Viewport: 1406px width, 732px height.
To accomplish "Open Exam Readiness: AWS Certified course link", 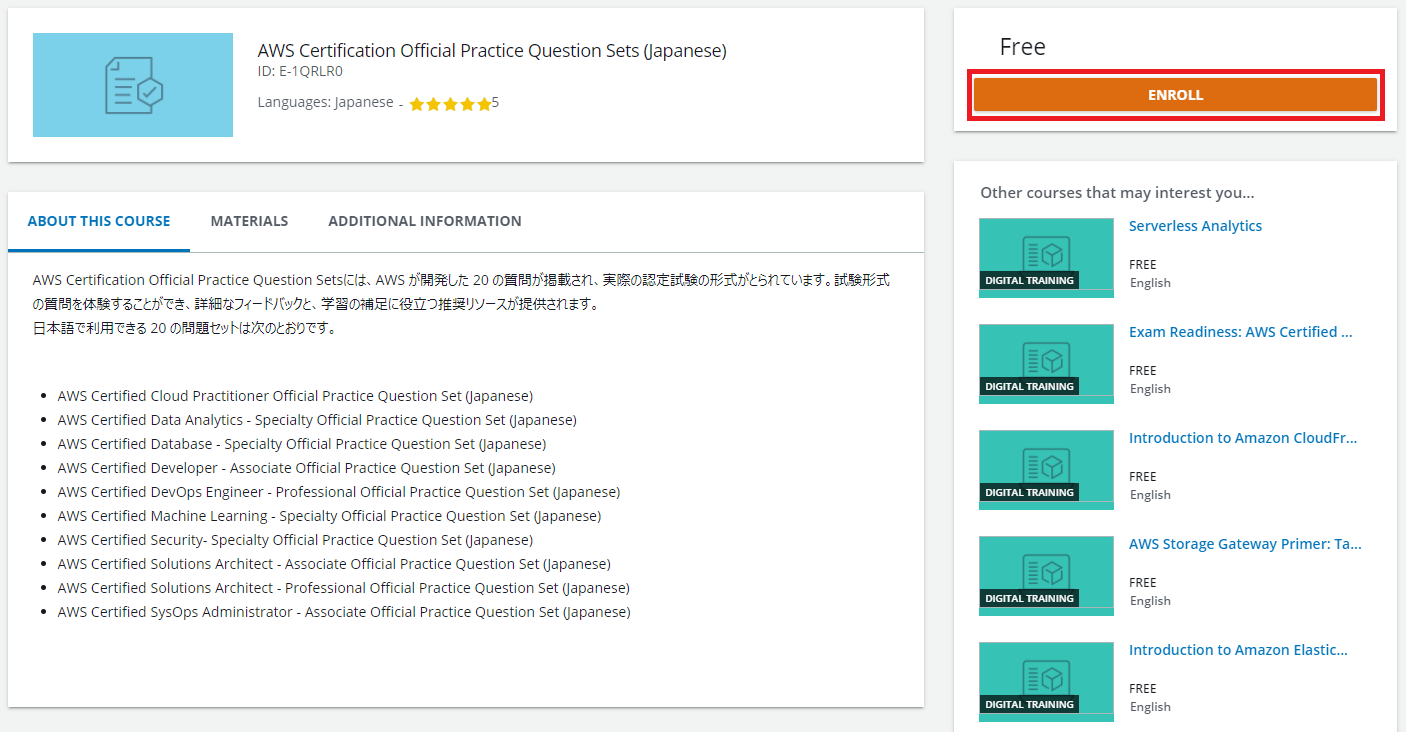I will point(1240,332).
